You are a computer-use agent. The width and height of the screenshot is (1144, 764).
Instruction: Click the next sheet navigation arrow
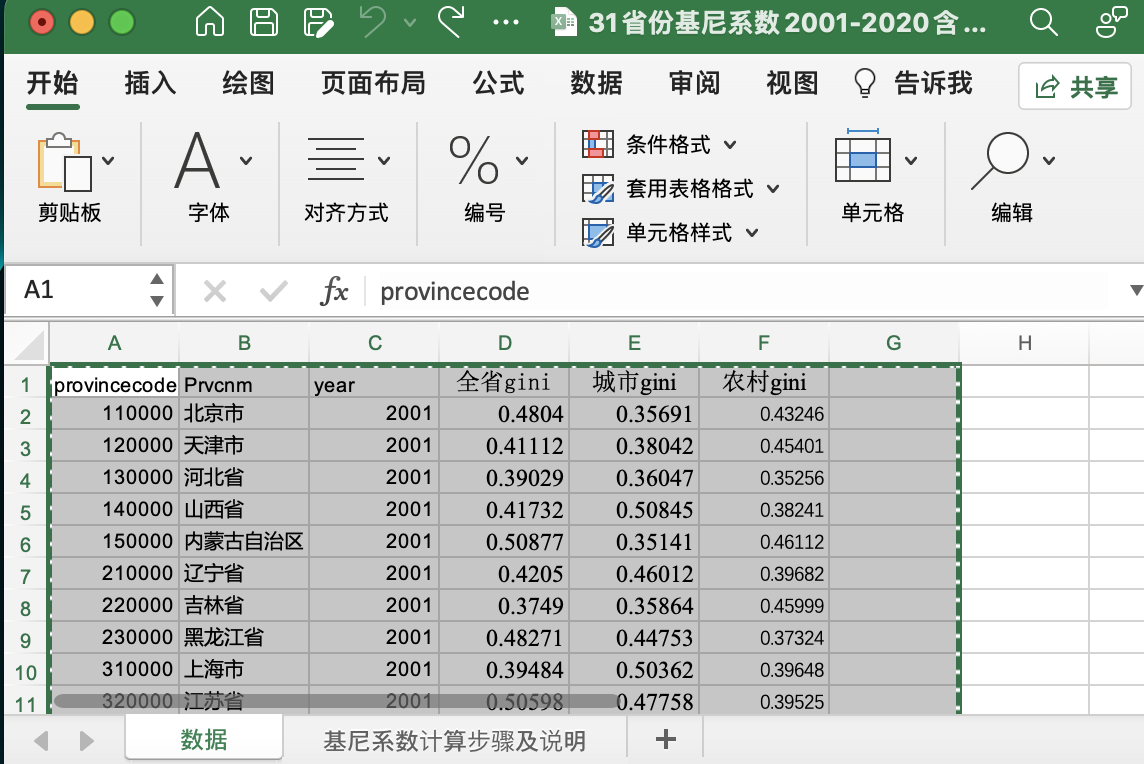pos(86,741)
